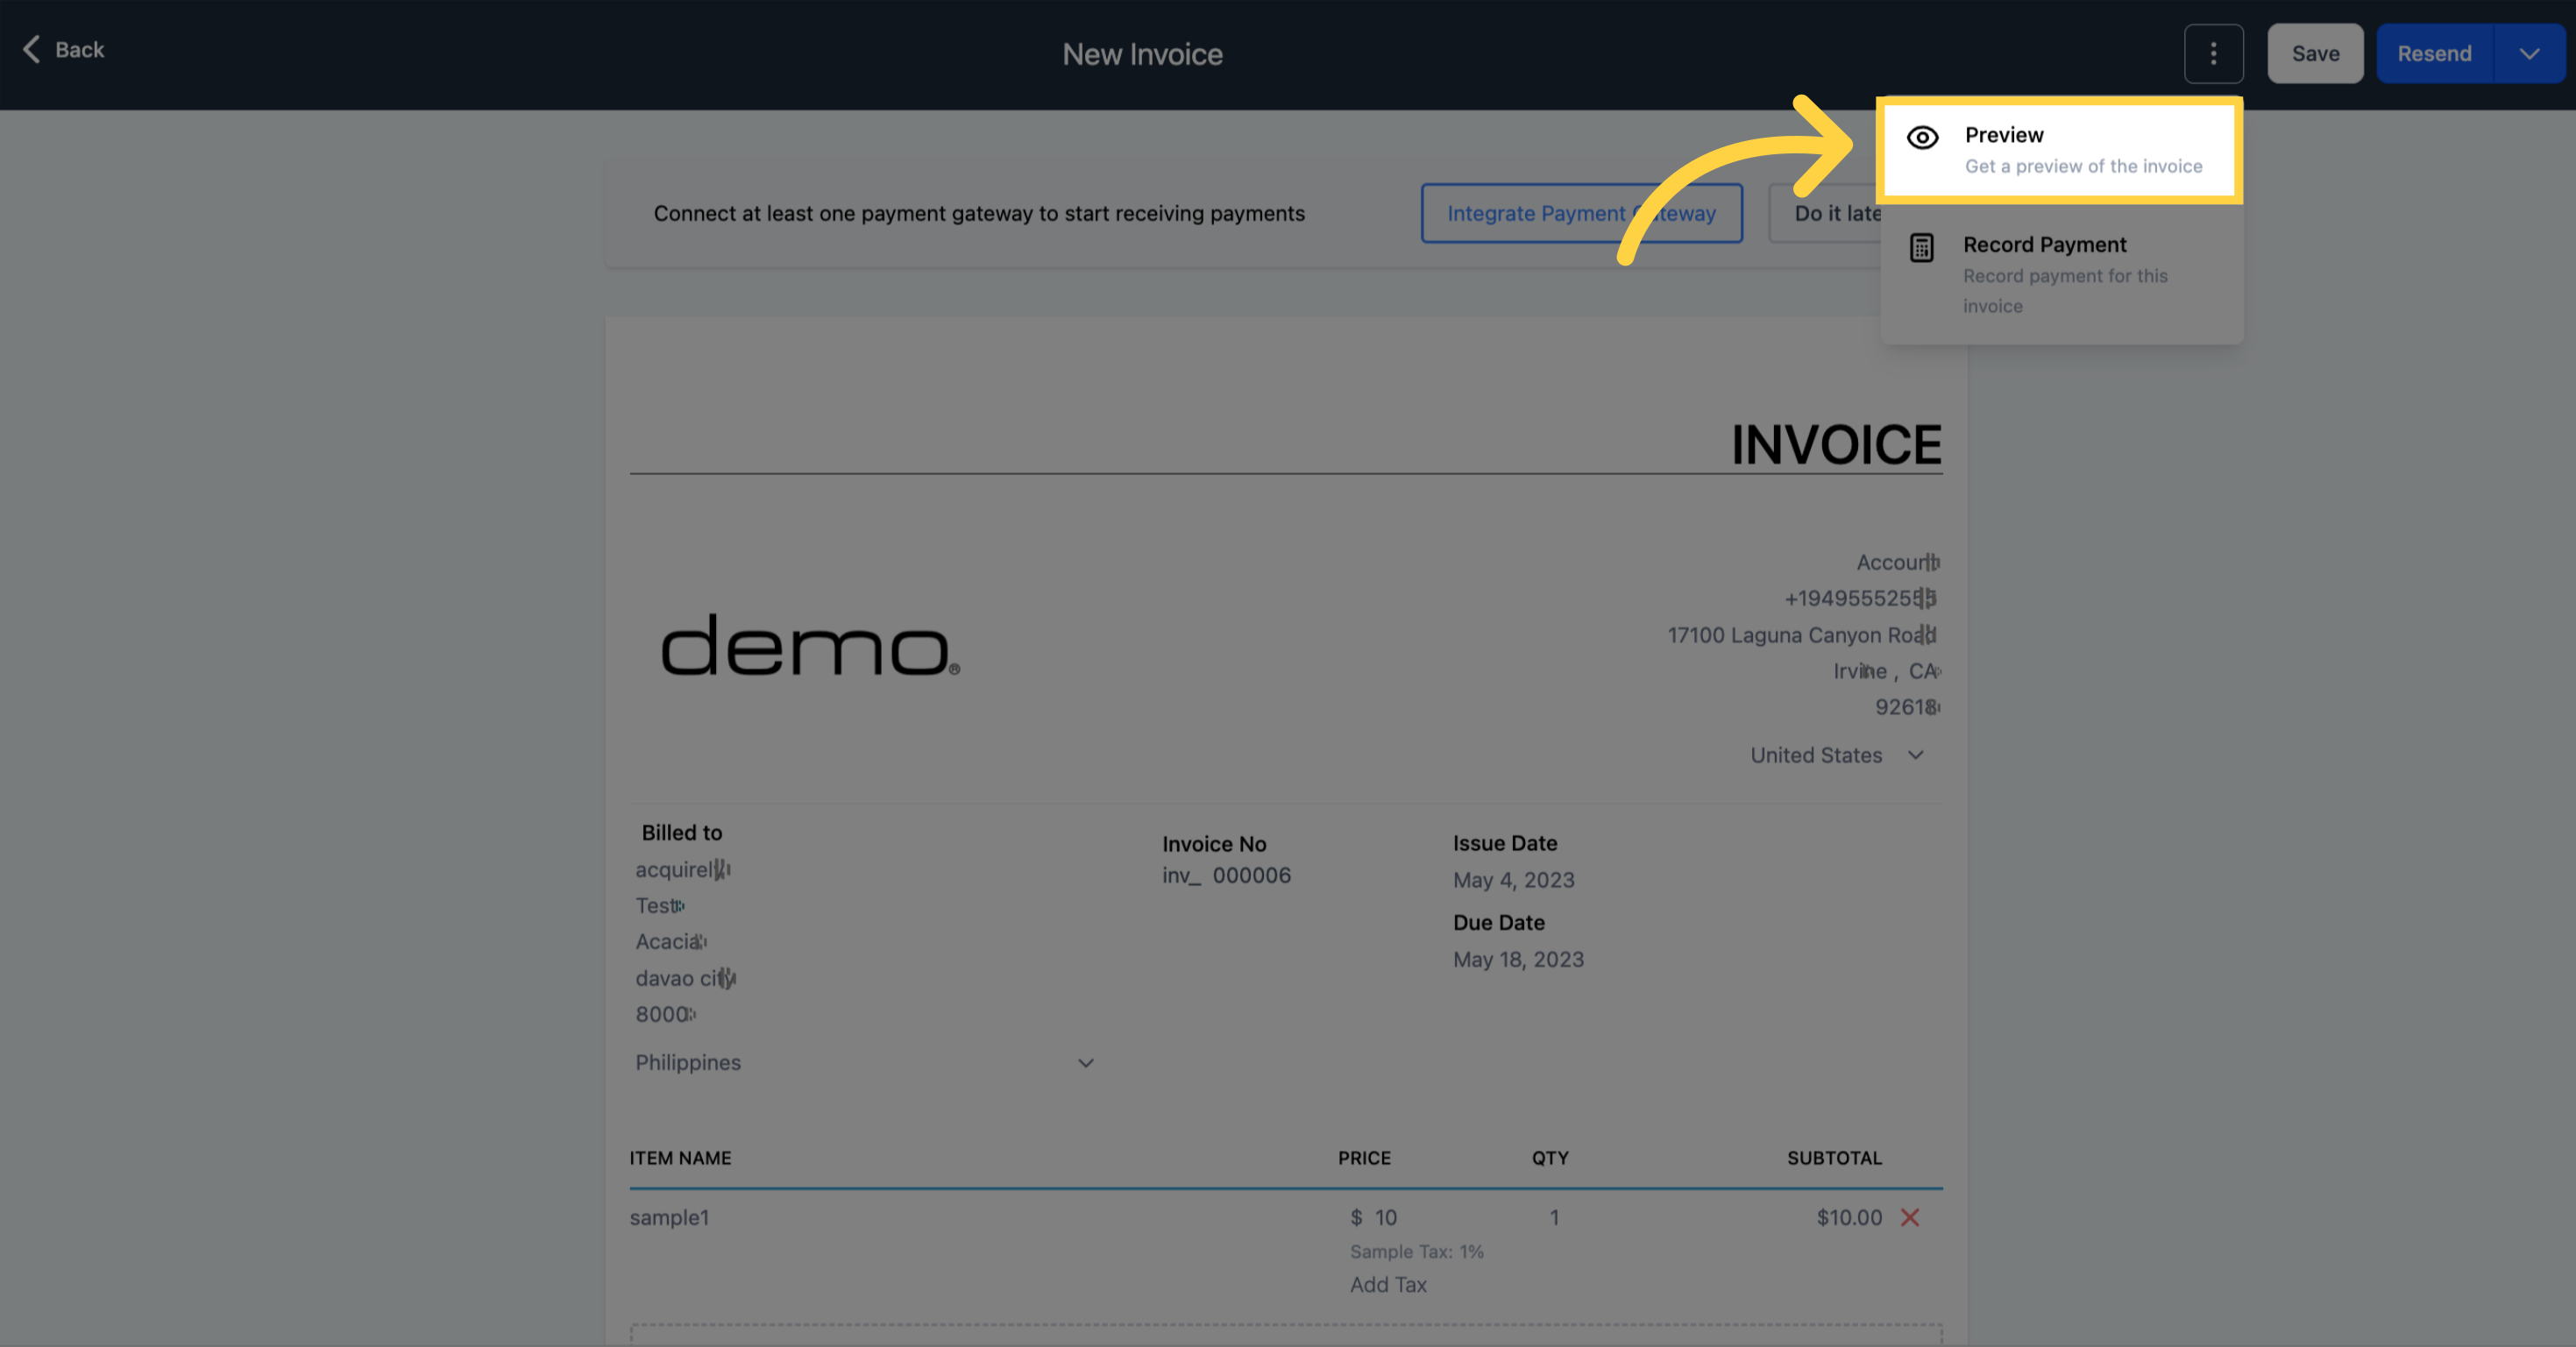
Task: Click Add Tax under sample1 price
Action: click(x=1388, y=1285)
